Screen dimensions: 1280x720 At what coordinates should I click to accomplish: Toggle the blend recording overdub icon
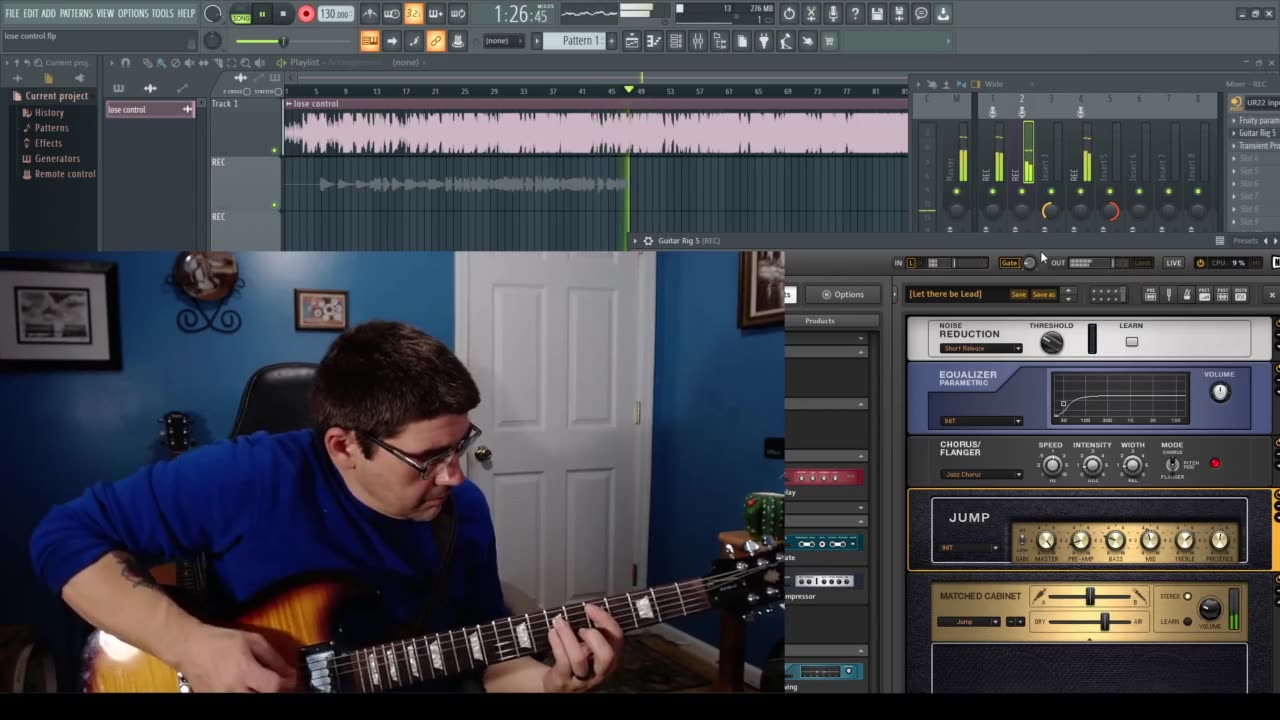click(x=435, y=14)
